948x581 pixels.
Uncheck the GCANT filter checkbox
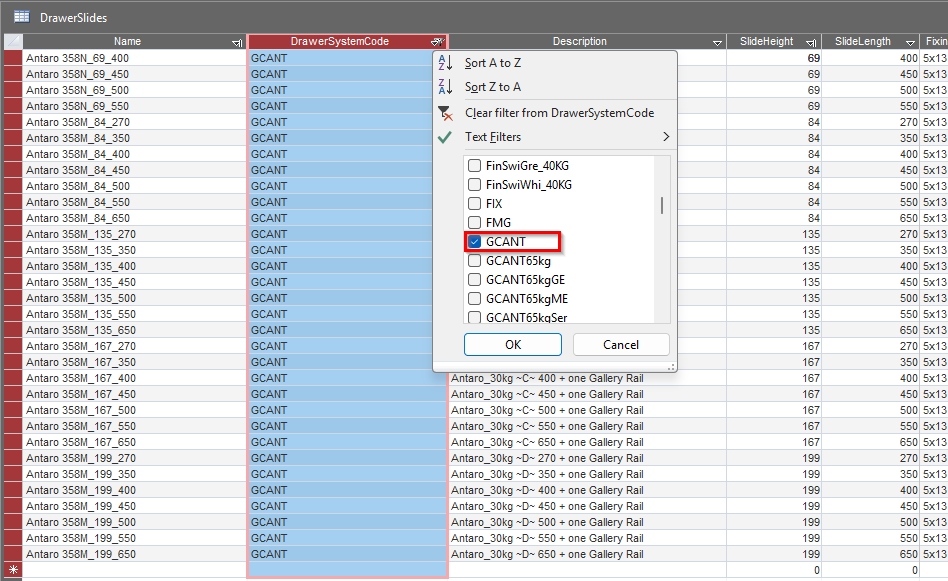pos(475,242)
